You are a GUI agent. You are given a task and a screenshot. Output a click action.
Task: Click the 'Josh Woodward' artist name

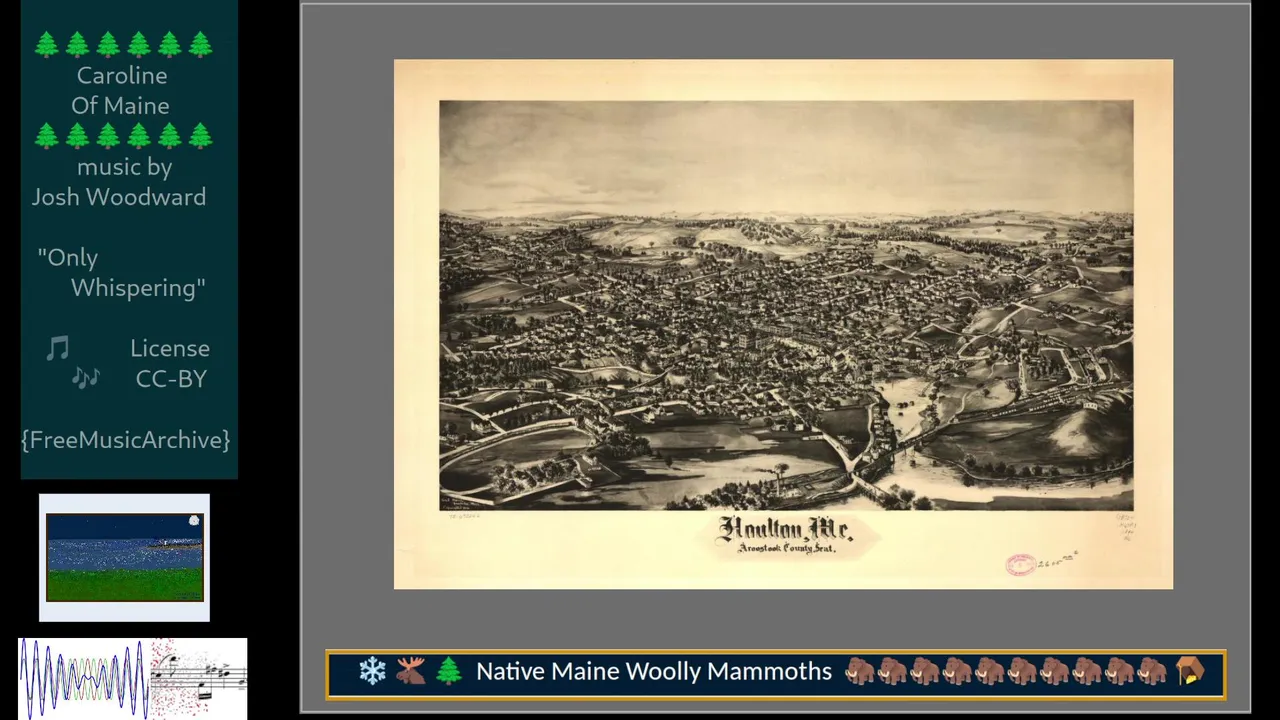(x=119, y=196)
